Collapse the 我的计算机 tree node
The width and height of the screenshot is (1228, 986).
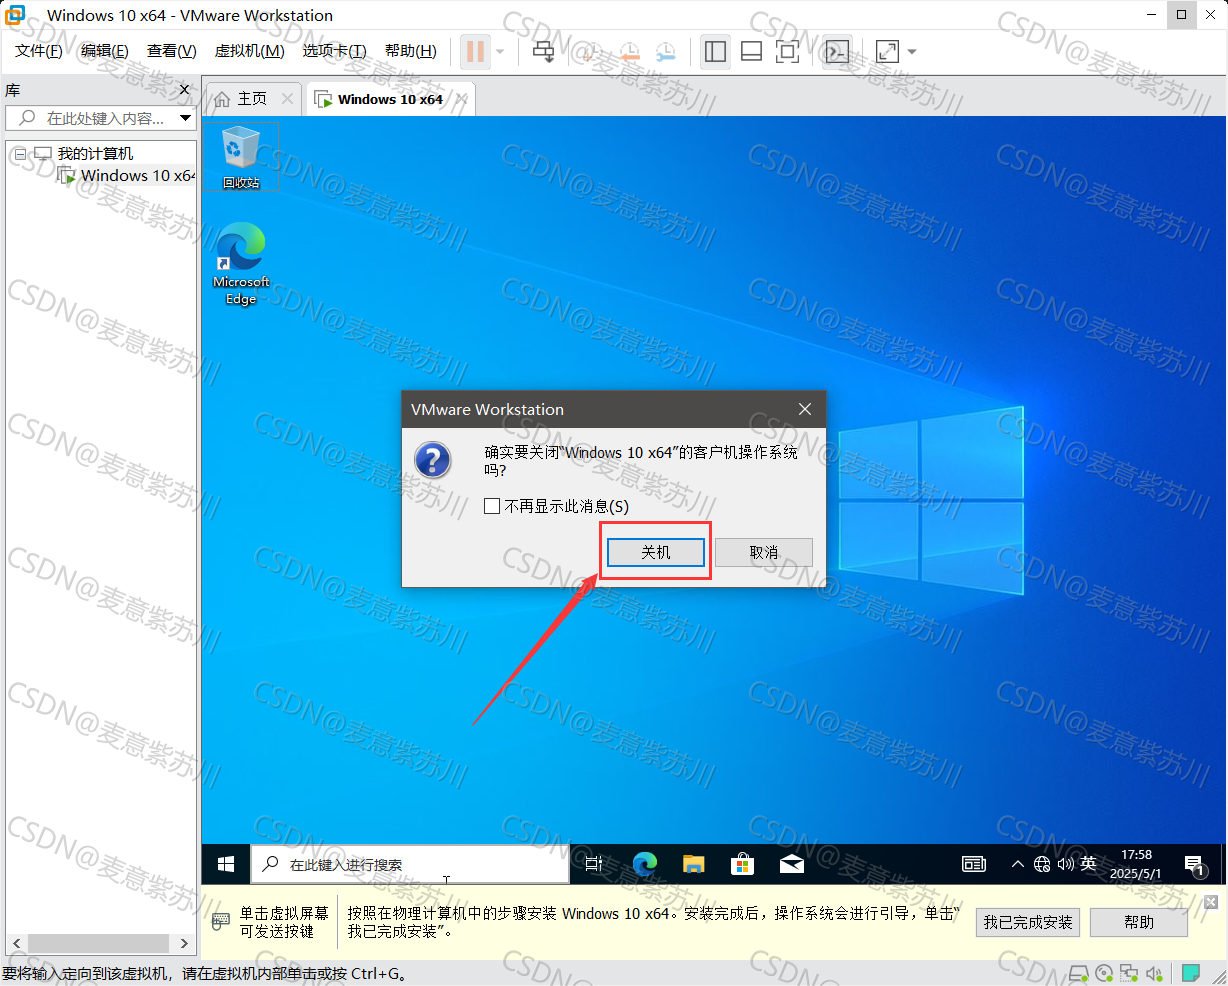(x=20, y=154)
